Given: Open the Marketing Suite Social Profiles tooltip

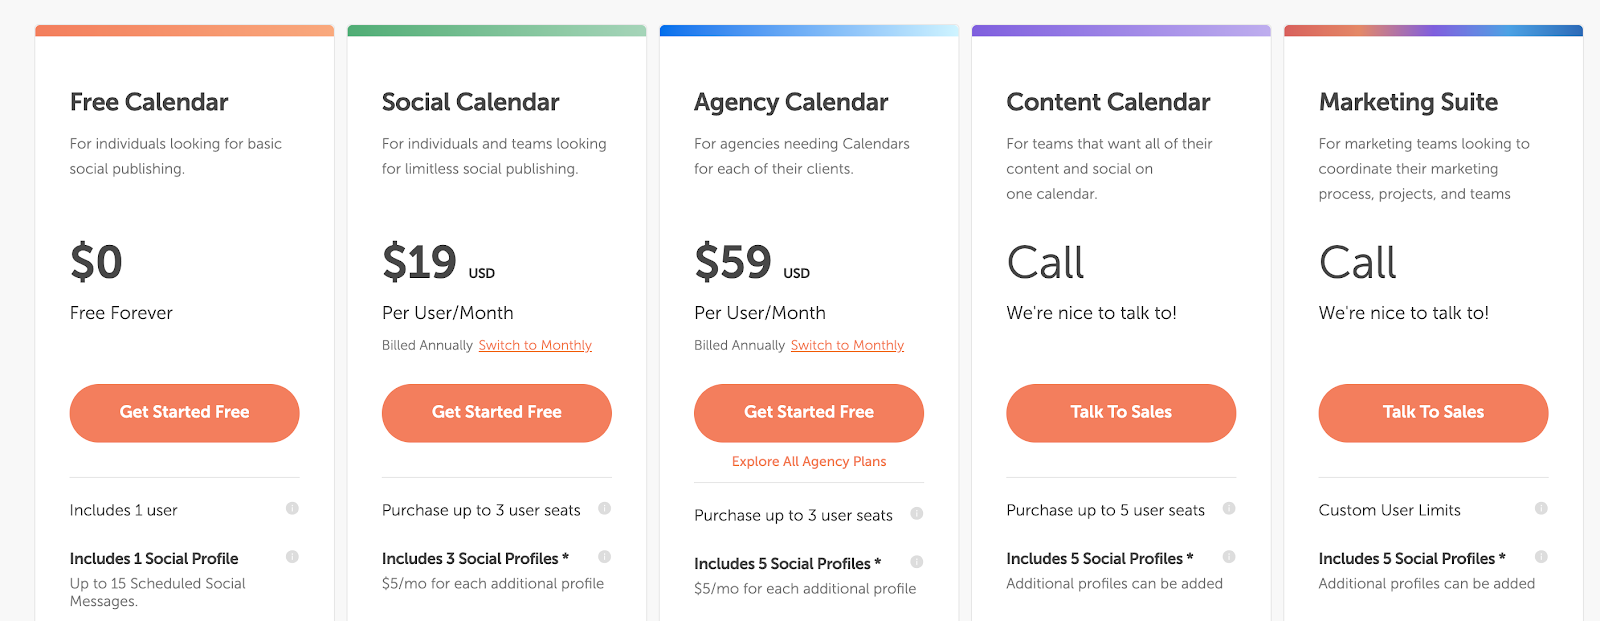Looking at the screenshot, I should pyautogui.click(x=1541, y=558).
